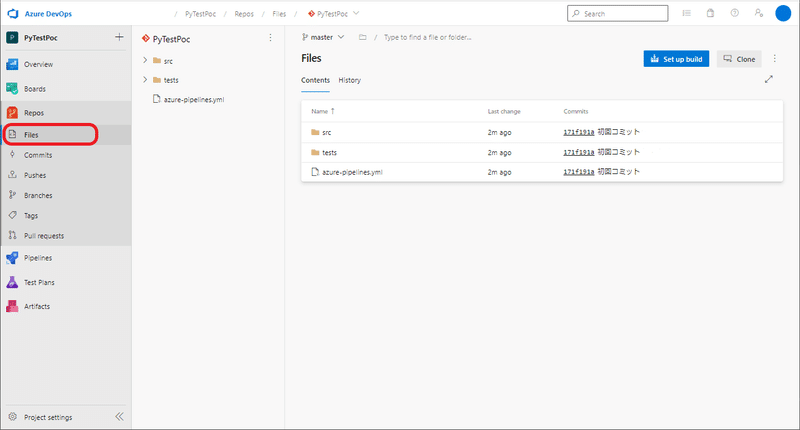Open azure-pipelines.yml in the contents list
The height and width of the screenshot is (430, 800).
click(x=352, y=172)
